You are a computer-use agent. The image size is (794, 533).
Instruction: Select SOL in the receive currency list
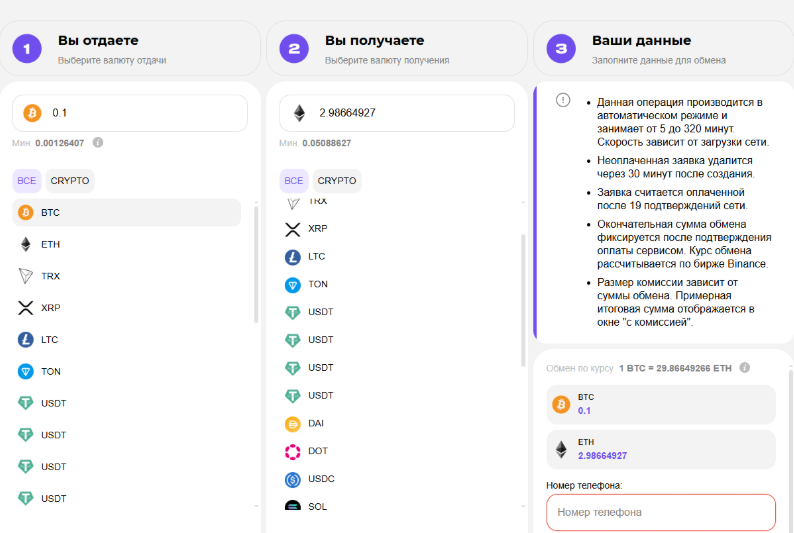point(317,506)
